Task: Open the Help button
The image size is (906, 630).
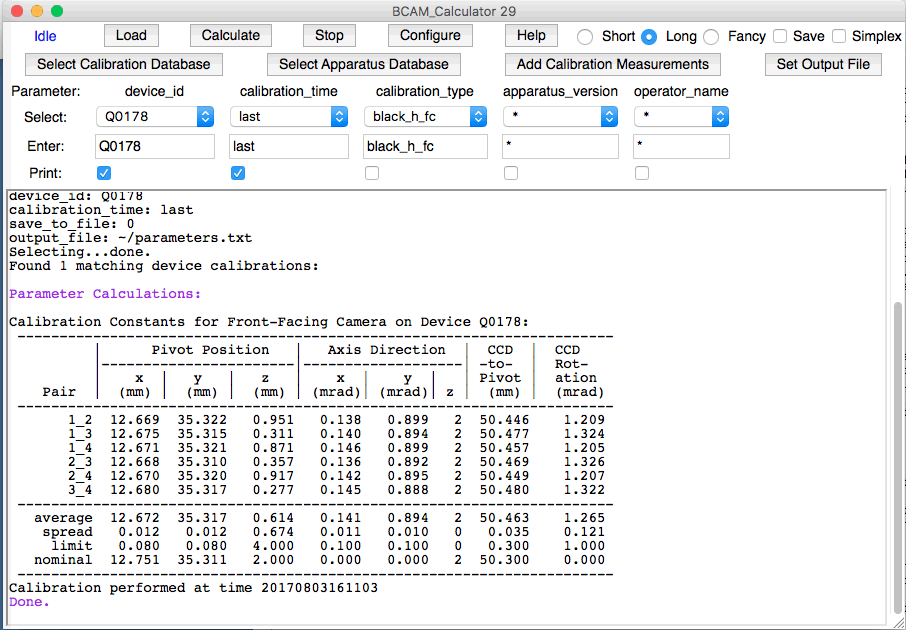Action: click(531, 35)
